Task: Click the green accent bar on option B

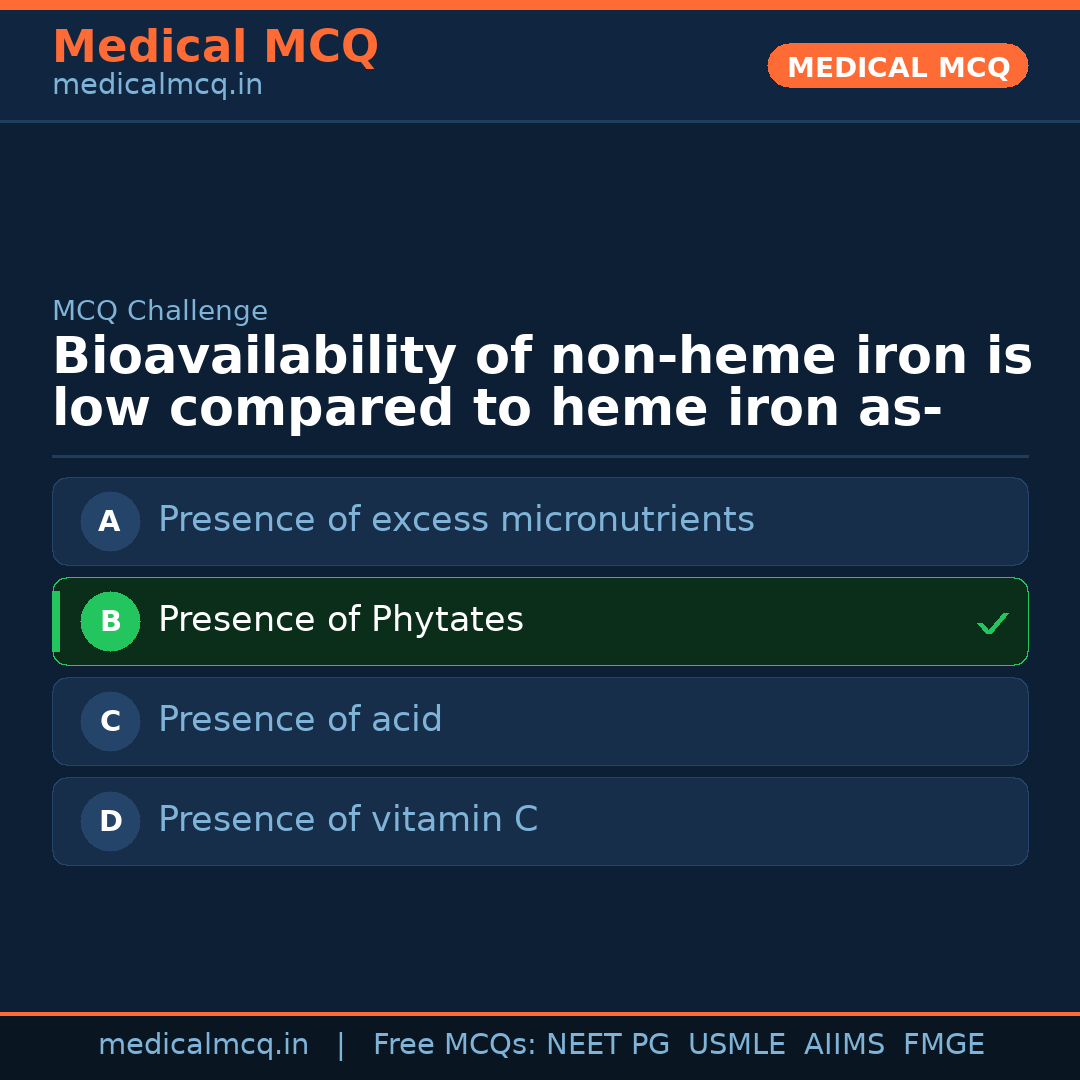Action: 56,621
